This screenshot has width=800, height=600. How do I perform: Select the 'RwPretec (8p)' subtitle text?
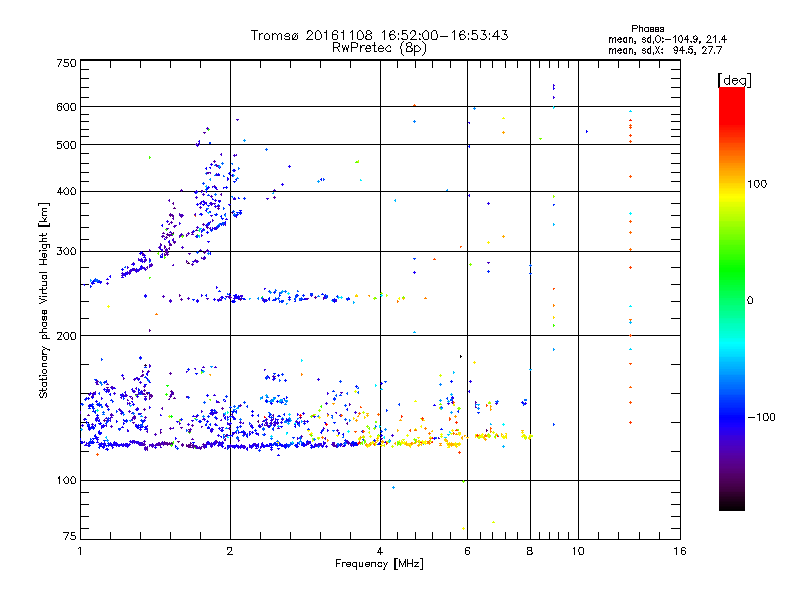[x=379, y=48]
